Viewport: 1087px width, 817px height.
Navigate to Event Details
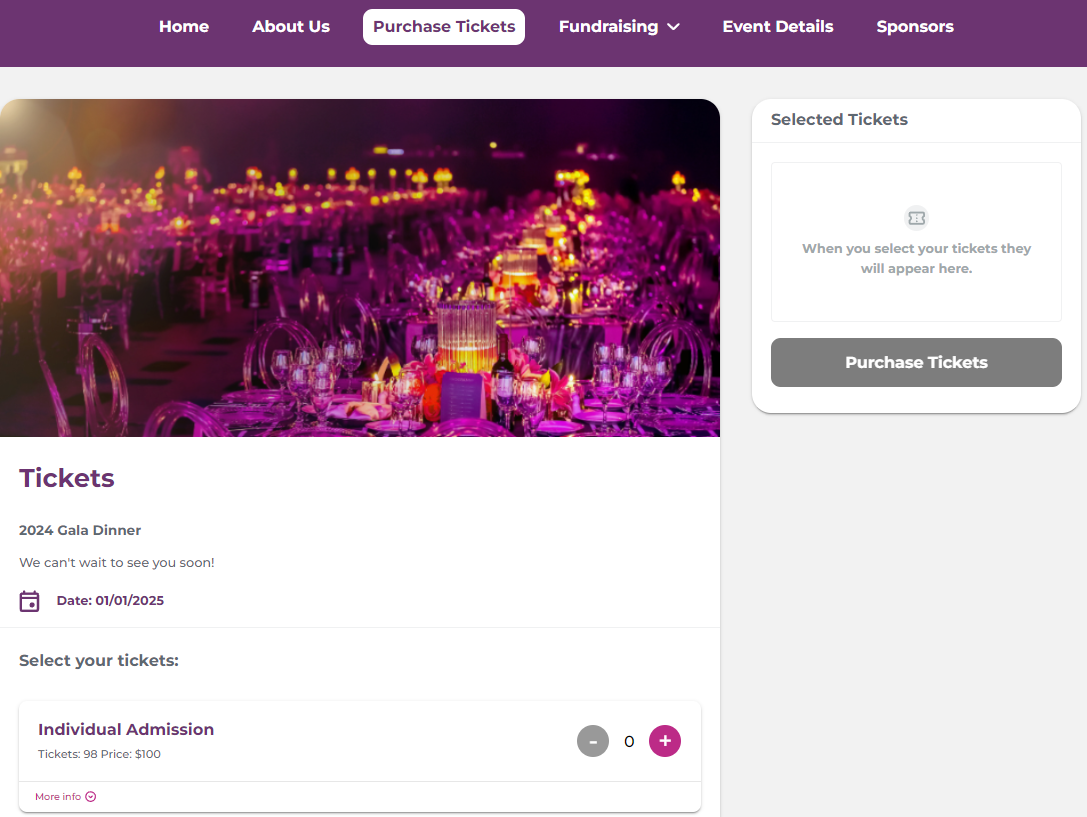778,27
